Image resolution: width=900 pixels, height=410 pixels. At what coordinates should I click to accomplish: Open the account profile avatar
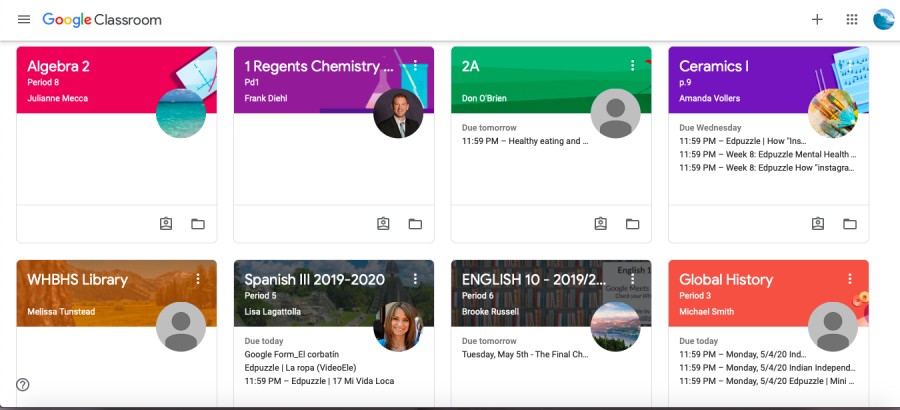(883, 20)
